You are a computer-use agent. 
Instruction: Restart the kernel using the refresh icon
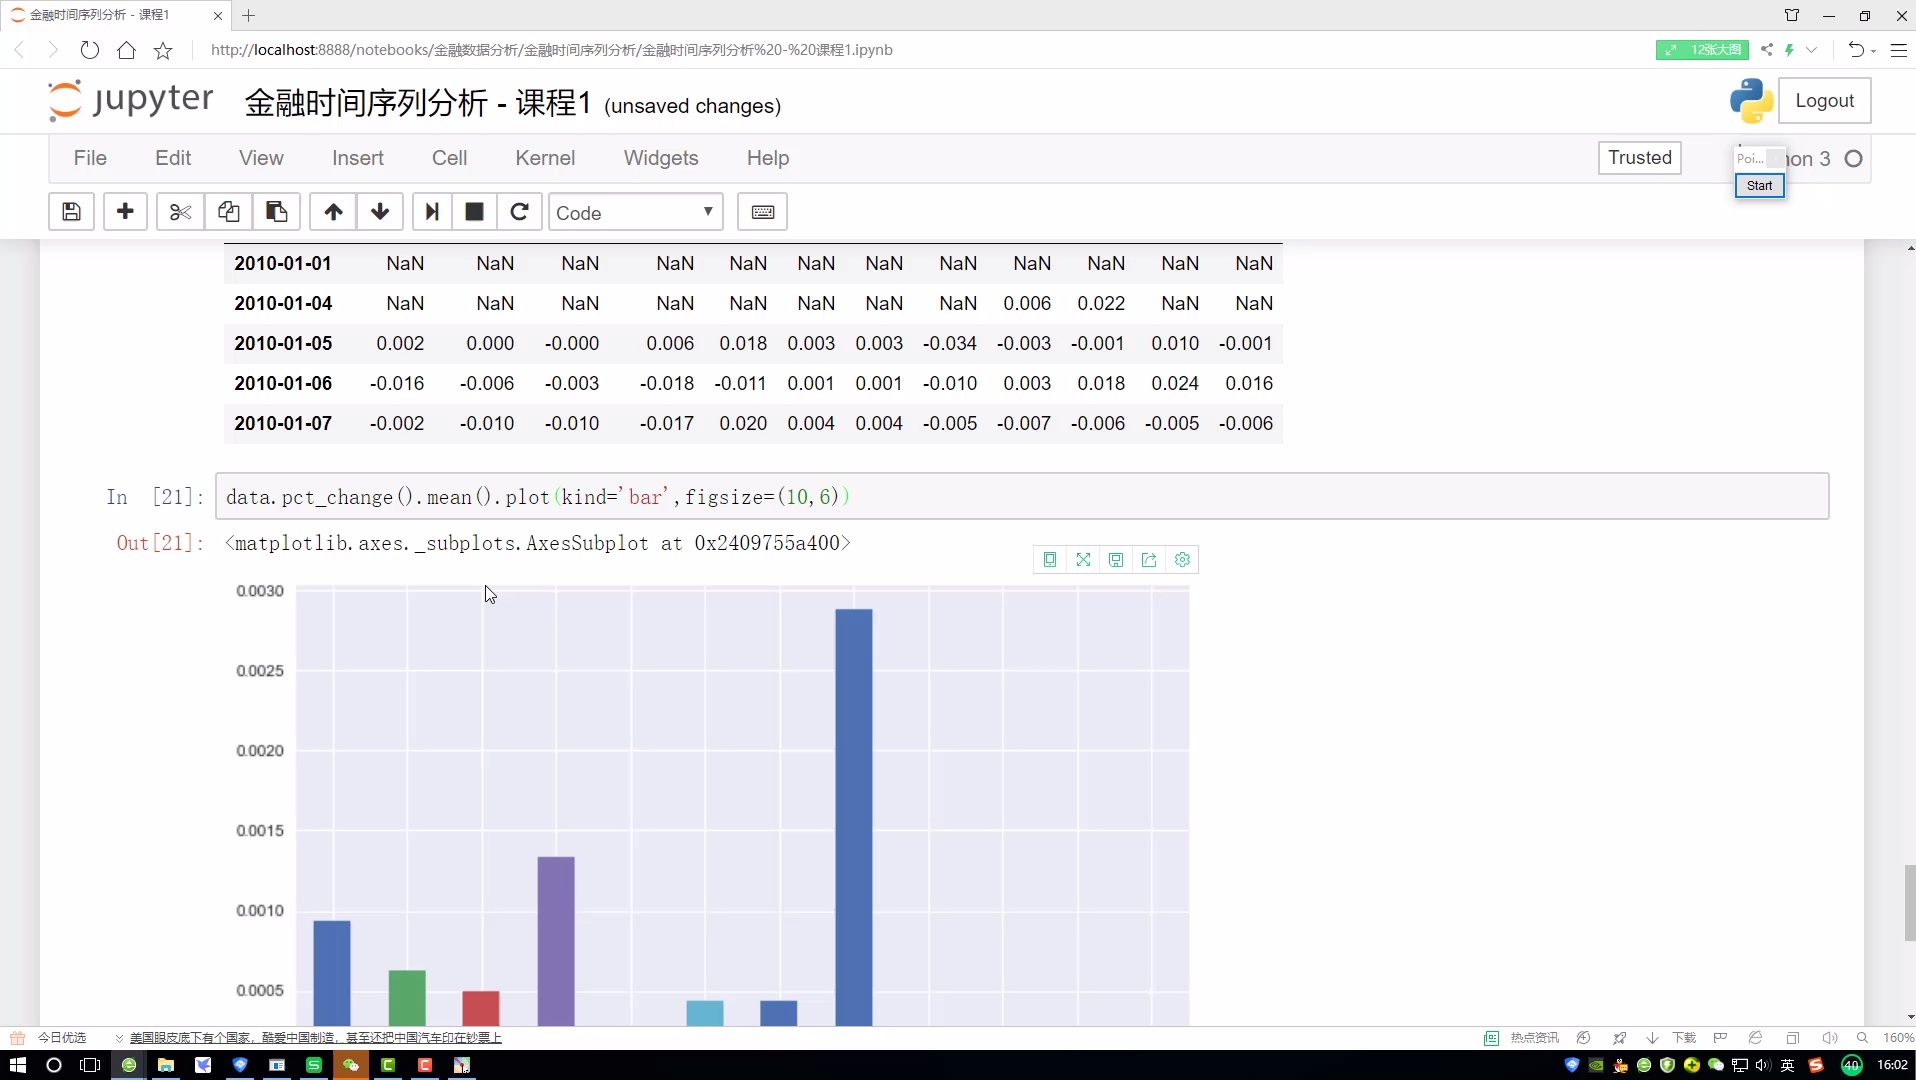pos(519,212)
